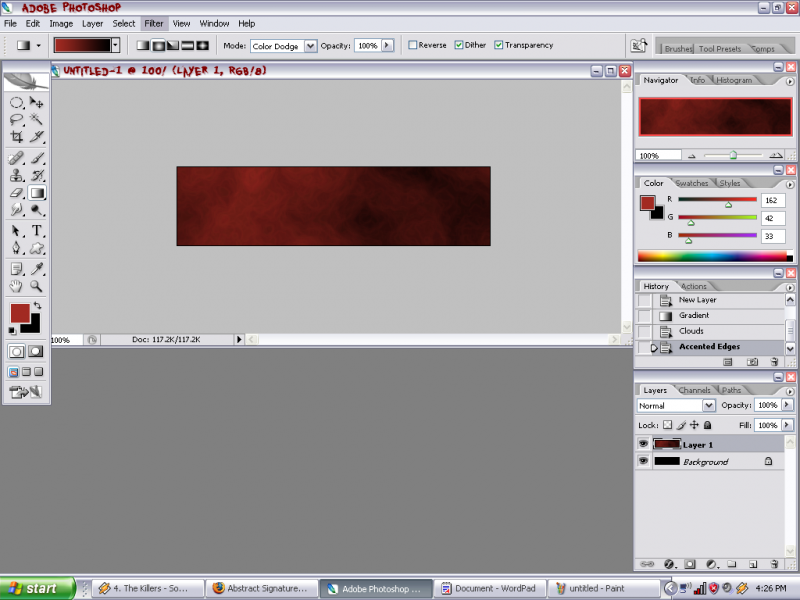Create a new layer from Layers panel
Screen dimensions: 800x600
753,564
